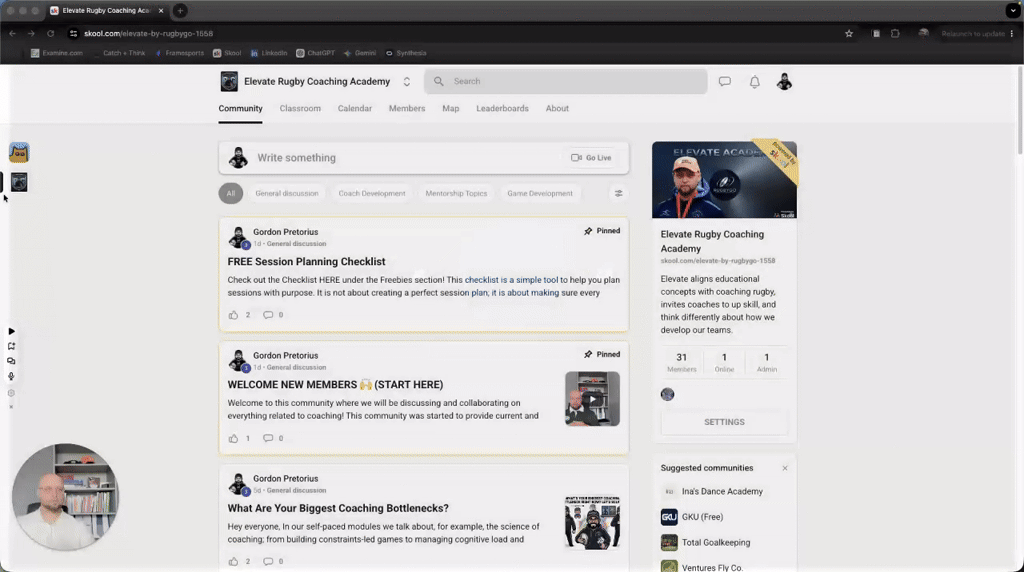The image size is (1024, 572).
Task: Click the Go Live button
Action: tap(591, 158)
